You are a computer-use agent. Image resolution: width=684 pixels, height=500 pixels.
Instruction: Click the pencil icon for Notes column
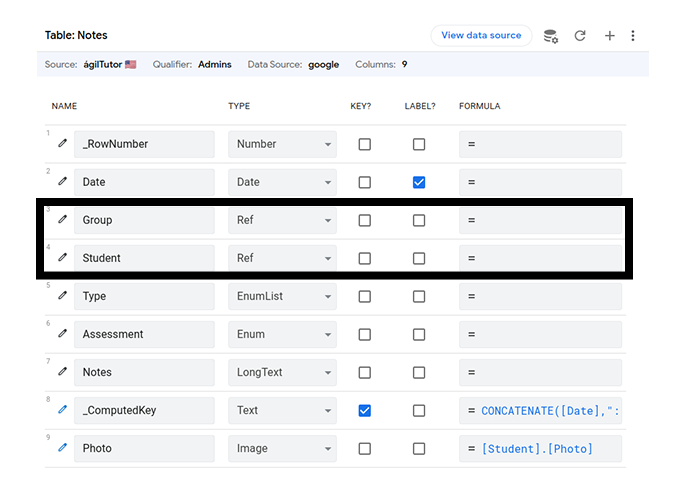(x=62, y=372)
